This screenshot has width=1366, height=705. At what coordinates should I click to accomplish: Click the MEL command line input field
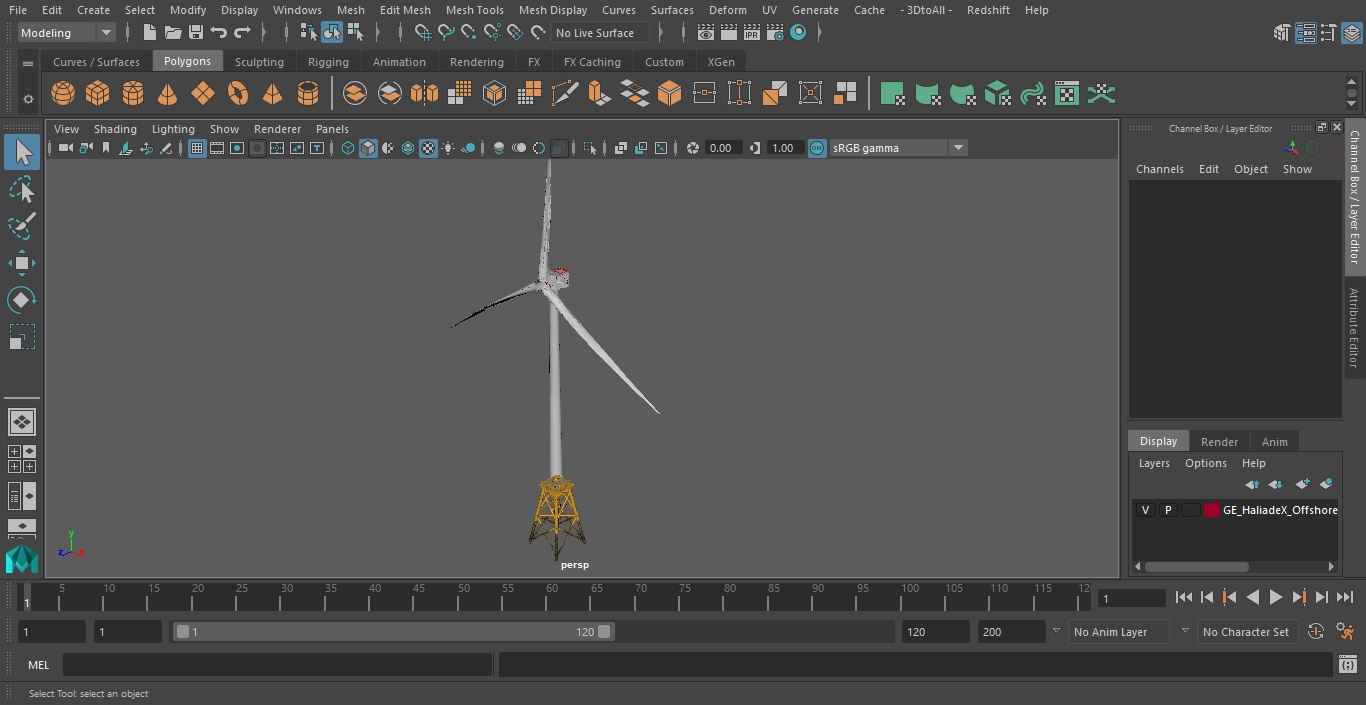point(277,665)
